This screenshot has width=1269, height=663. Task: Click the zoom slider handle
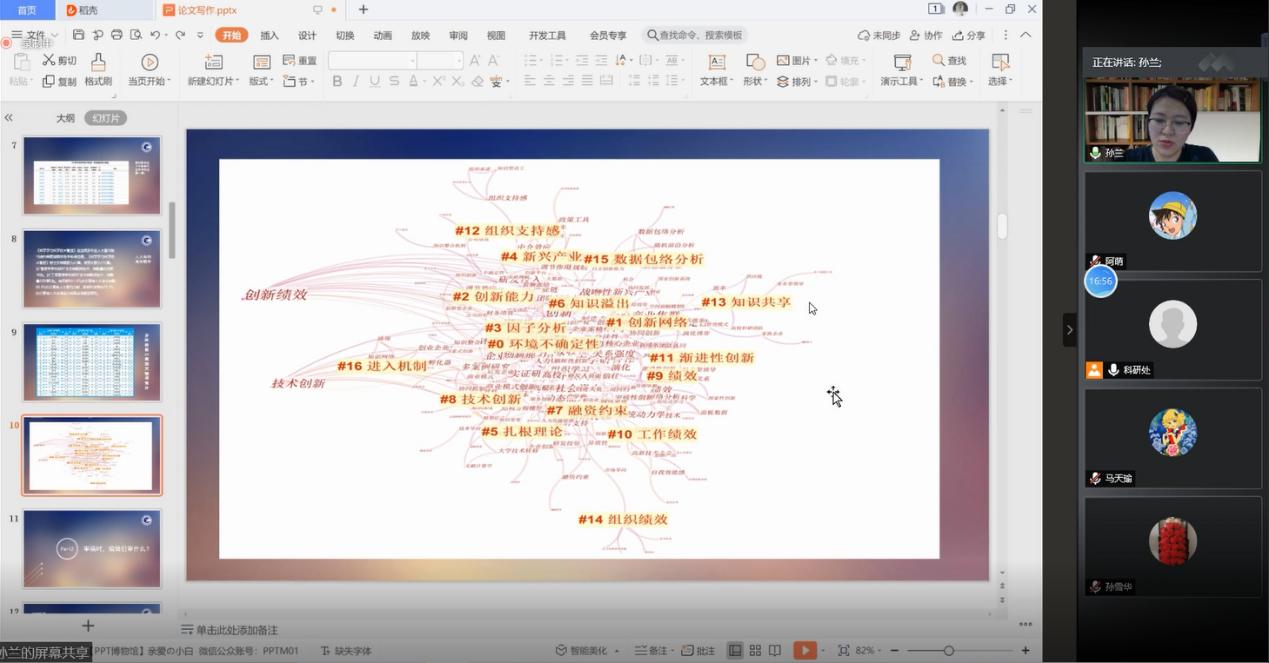[x=948, y=651]
